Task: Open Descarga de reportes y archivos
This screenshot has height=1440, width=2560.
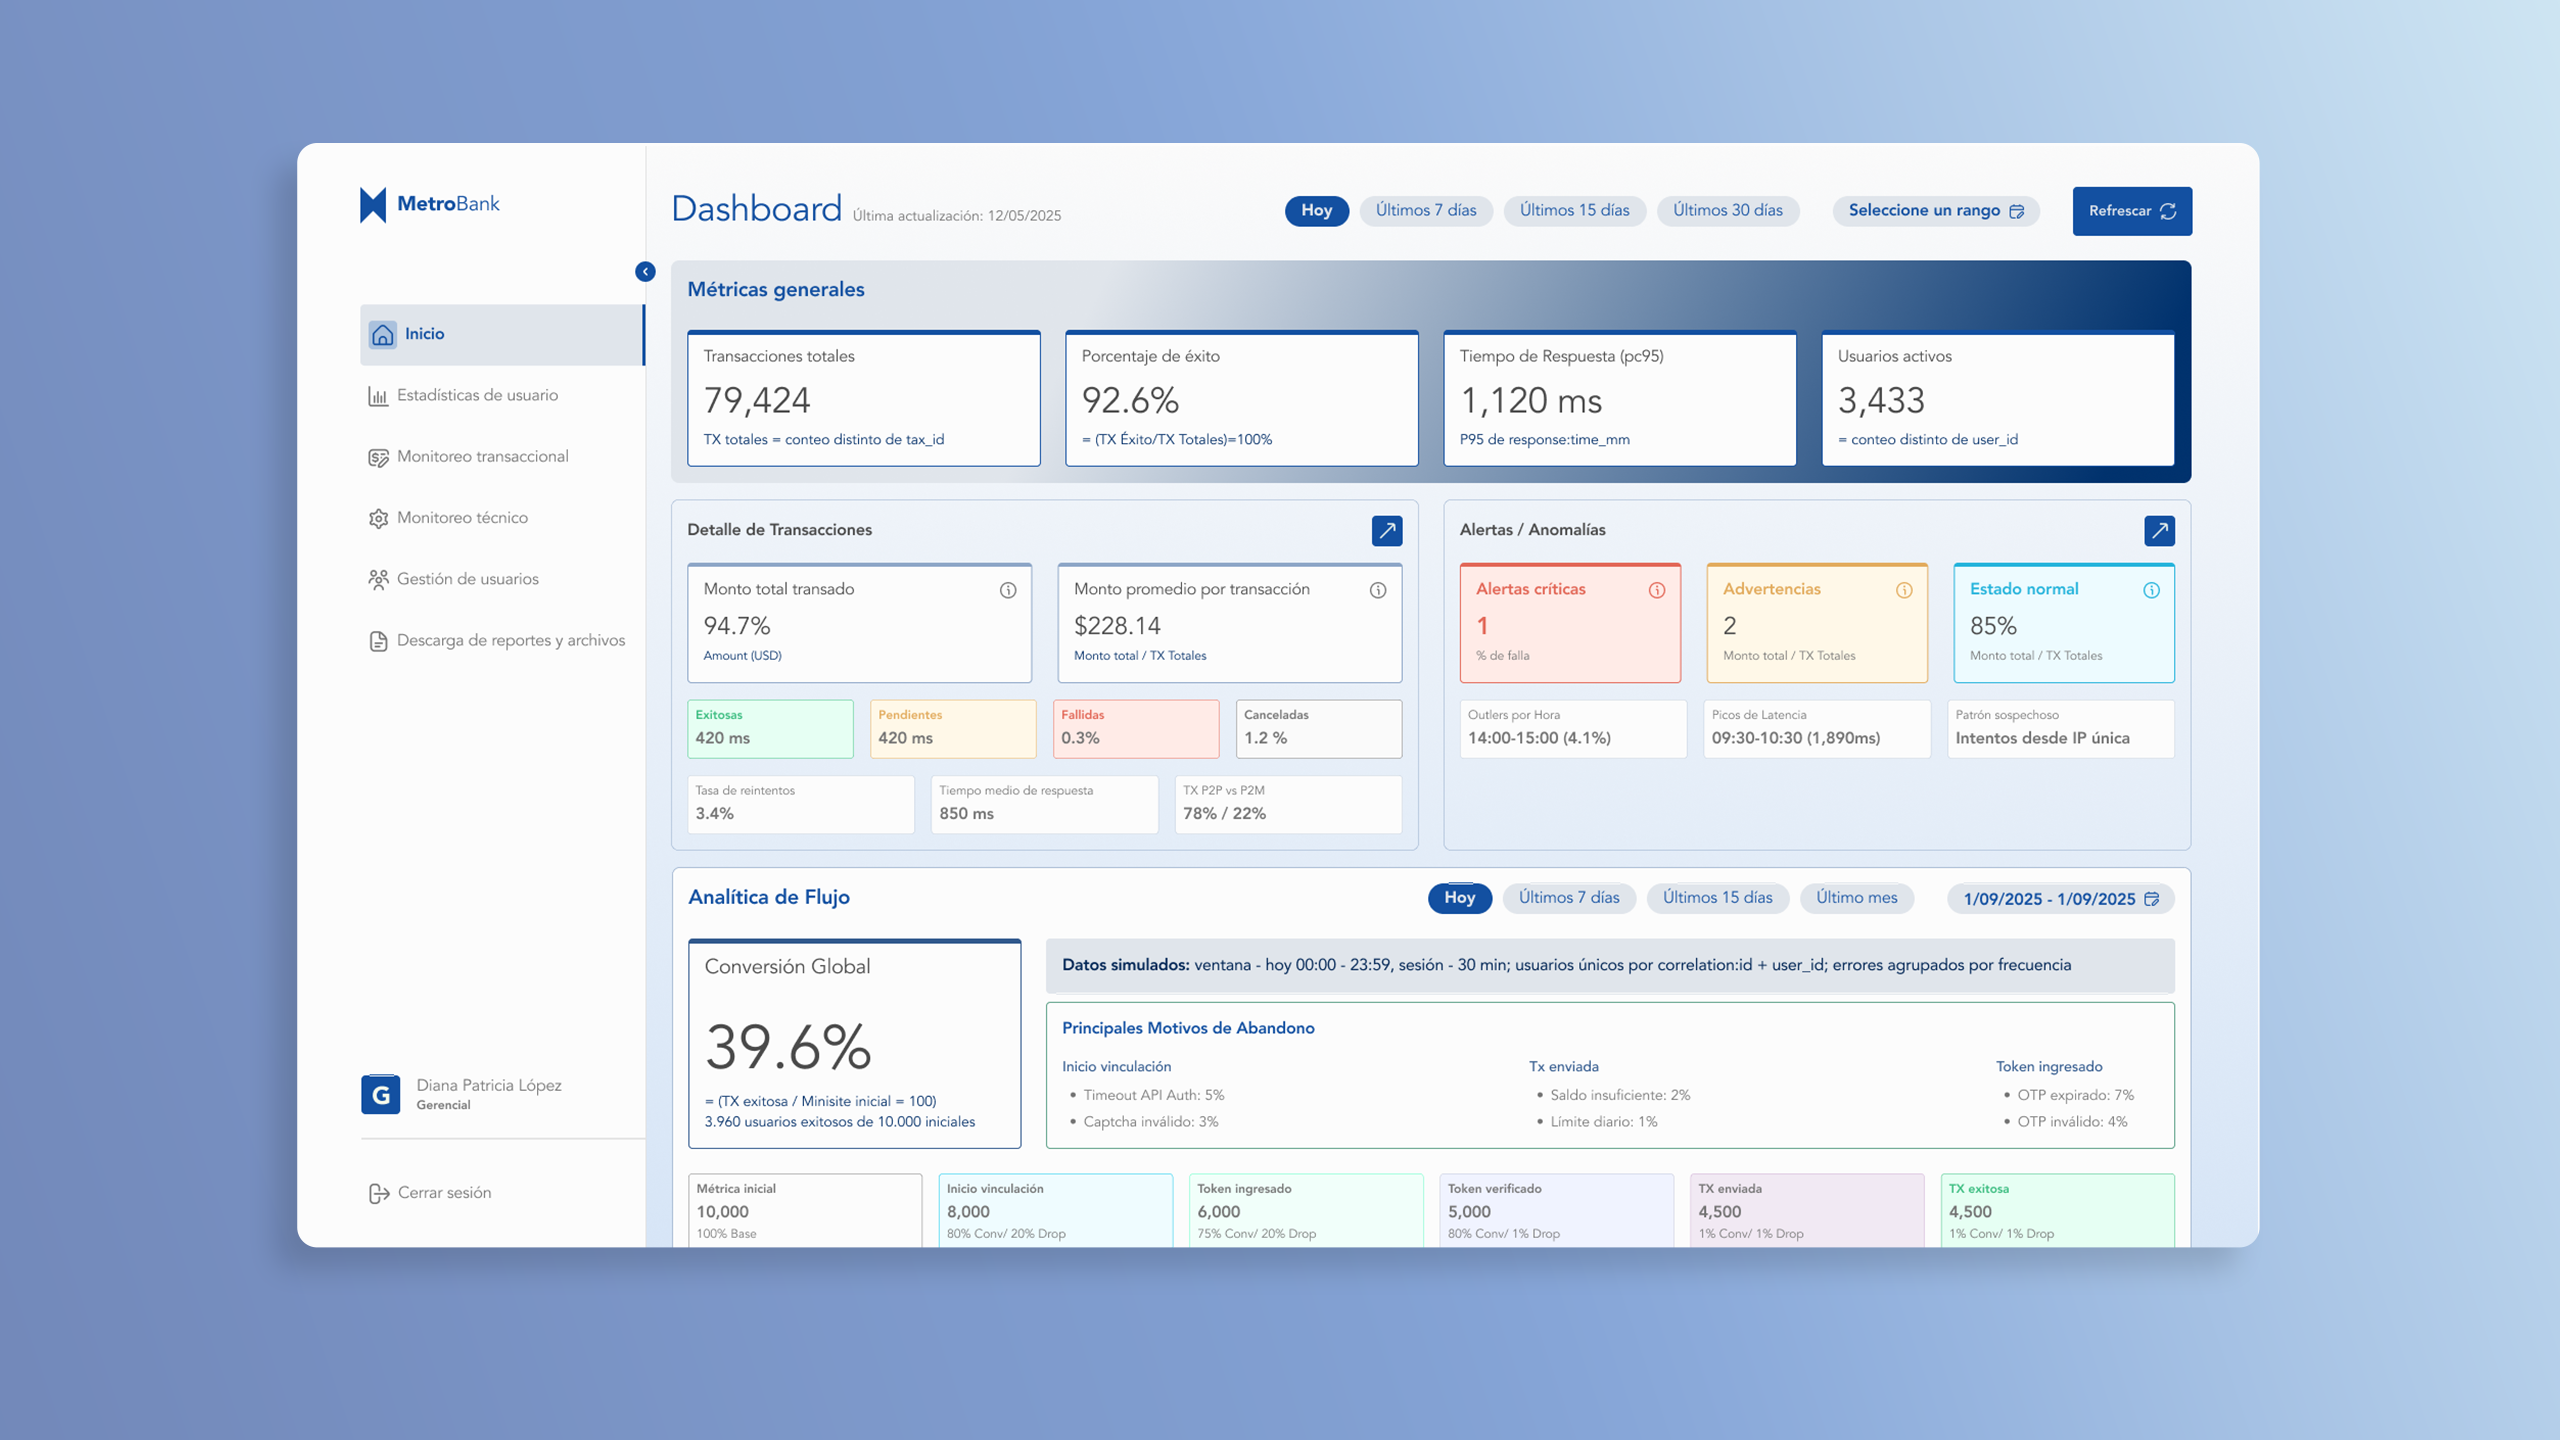Action: (x=511, y=640)
